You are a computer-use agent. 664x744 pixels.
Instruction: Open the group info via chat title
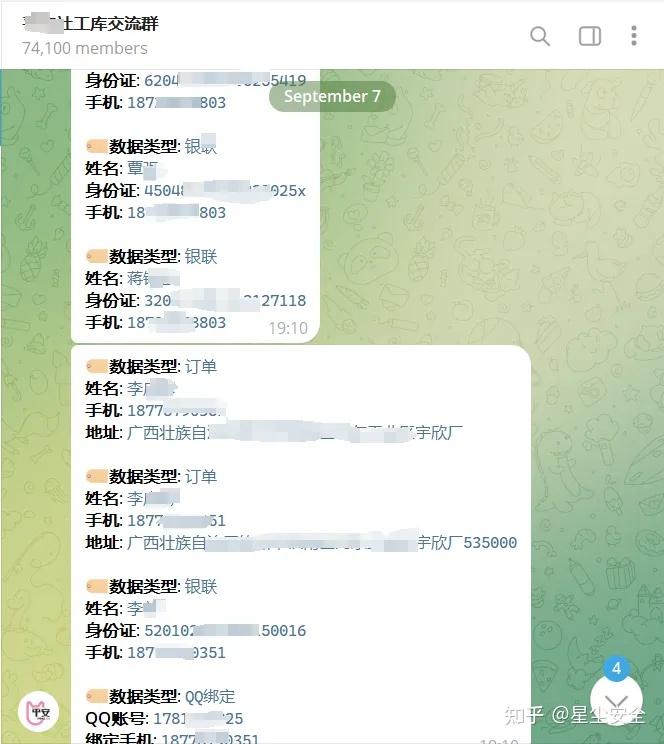click(x=90, y=23)
